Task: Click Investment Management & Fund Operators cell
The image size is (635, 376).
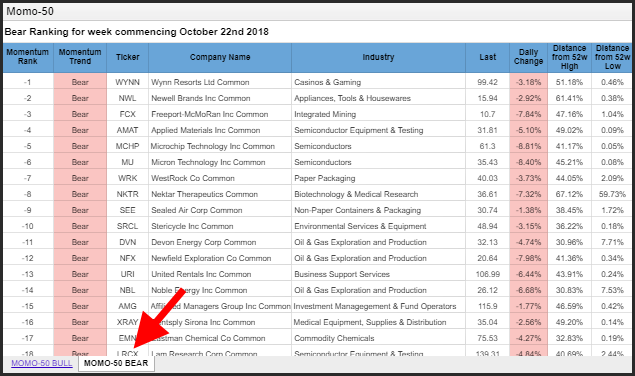Action: [378, 306]
